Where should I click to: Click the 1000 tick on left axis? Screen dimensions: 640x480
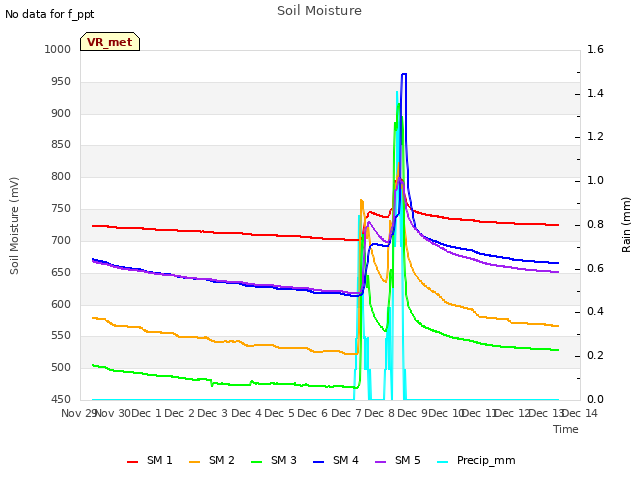point(58,49)
